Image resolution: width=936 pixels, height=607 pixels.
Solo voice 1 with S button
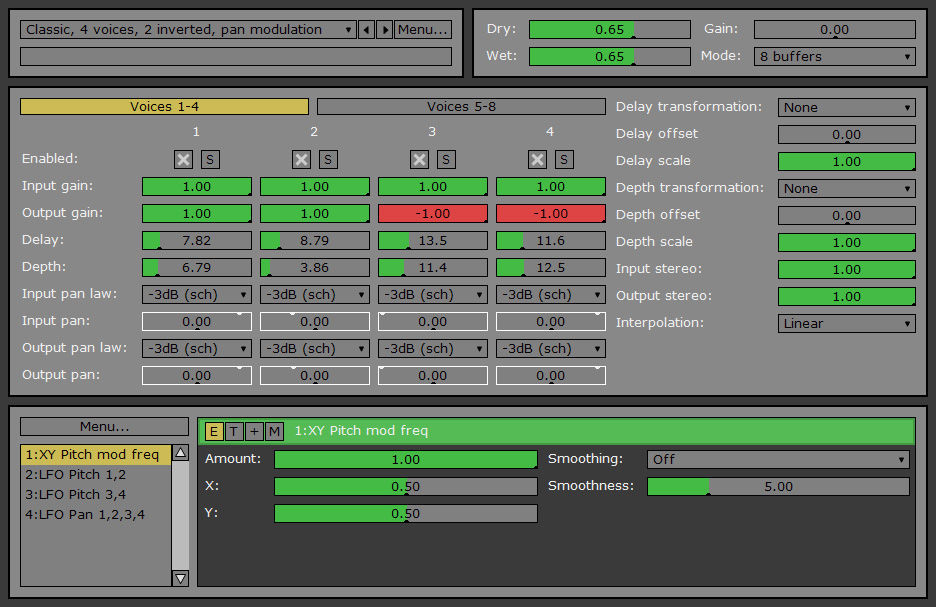point(210,159)
